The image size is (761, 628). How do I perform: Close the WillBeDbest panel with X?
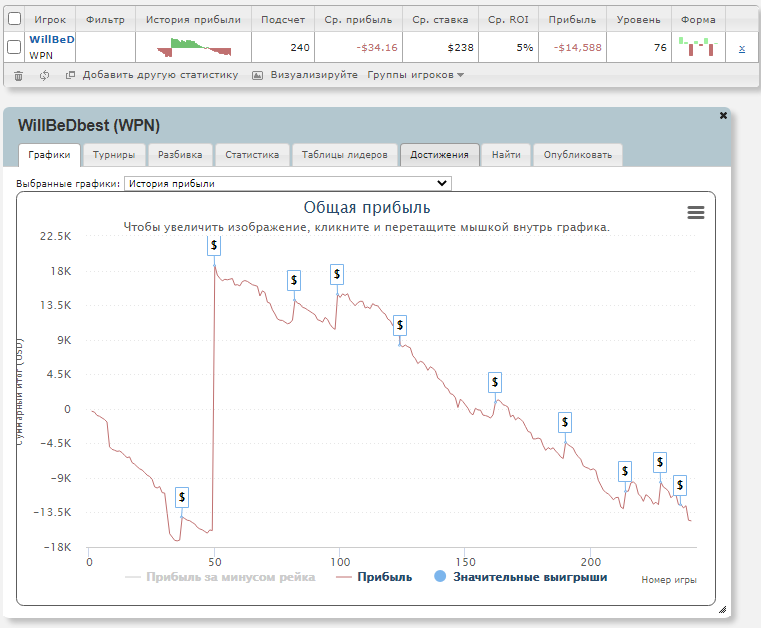[x=724, y=116]
